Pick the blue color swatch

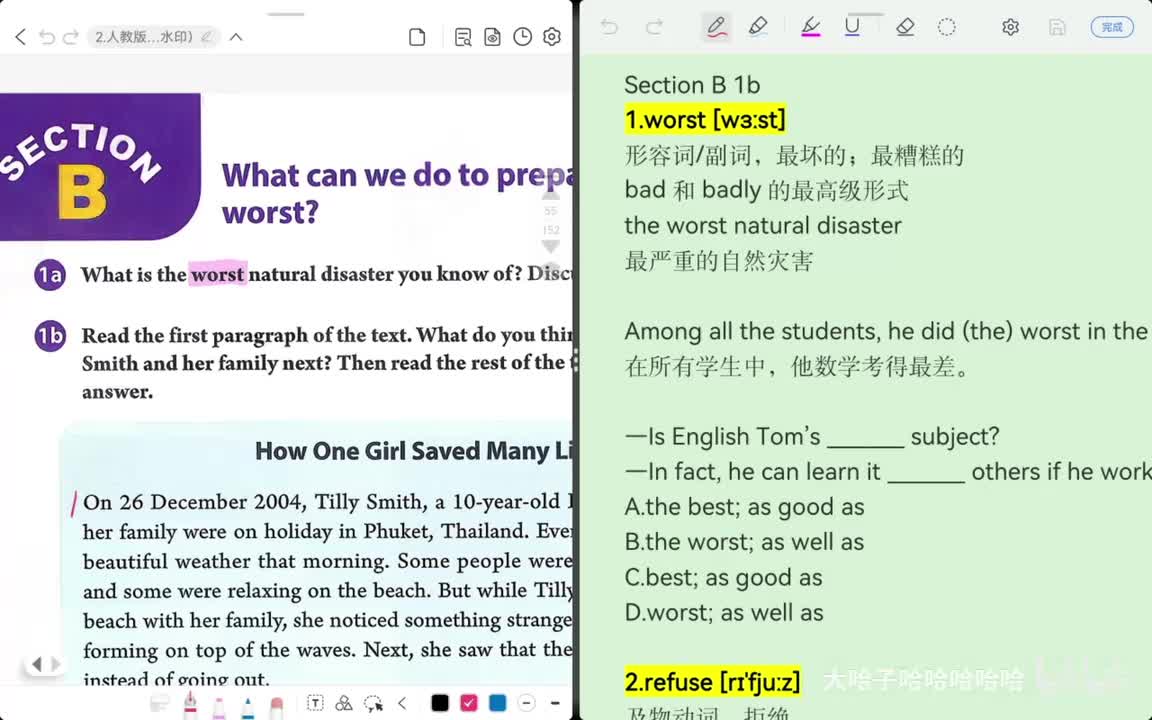pyautogui.click(x=497, y=703)
